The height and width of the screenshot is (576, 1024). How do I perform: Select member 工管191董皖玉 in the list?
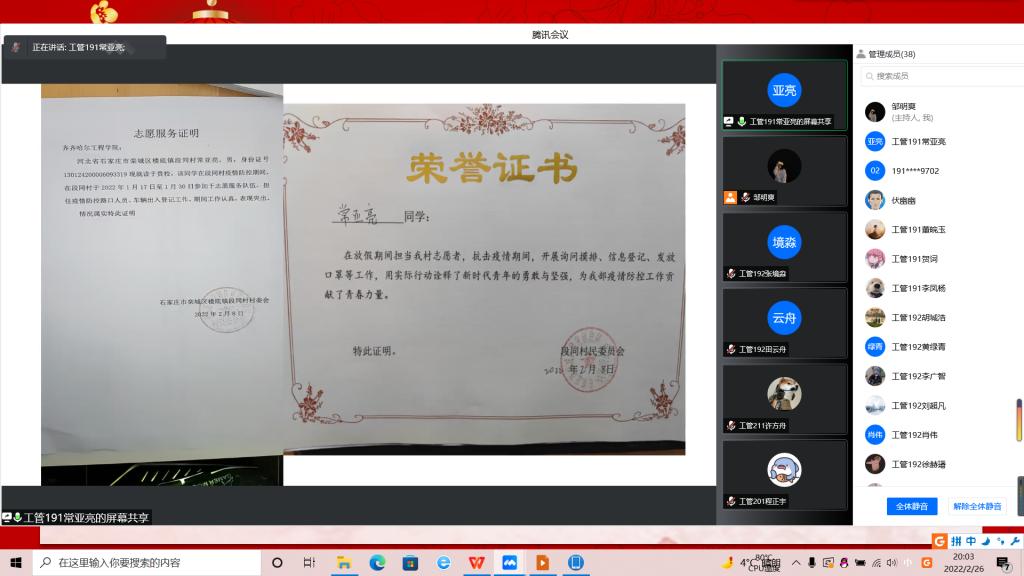(918, 229)
